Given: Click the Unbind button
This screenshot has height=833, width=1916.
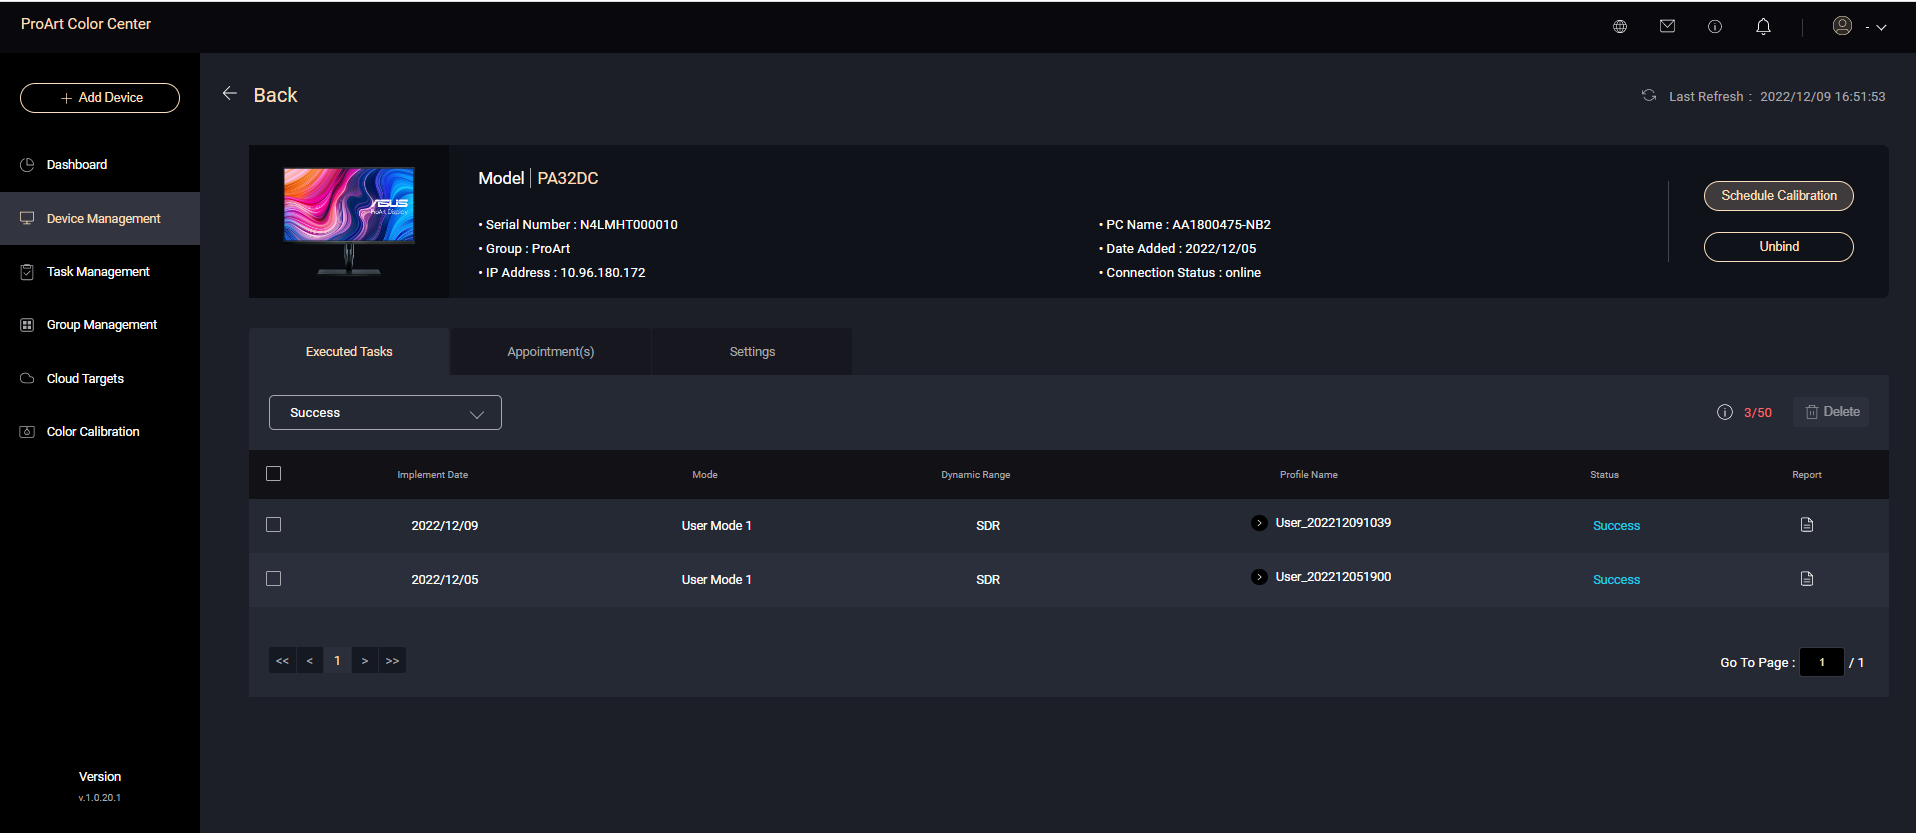Looking at the screenshot, I should pyautogui.click(x=1778, y=247).
